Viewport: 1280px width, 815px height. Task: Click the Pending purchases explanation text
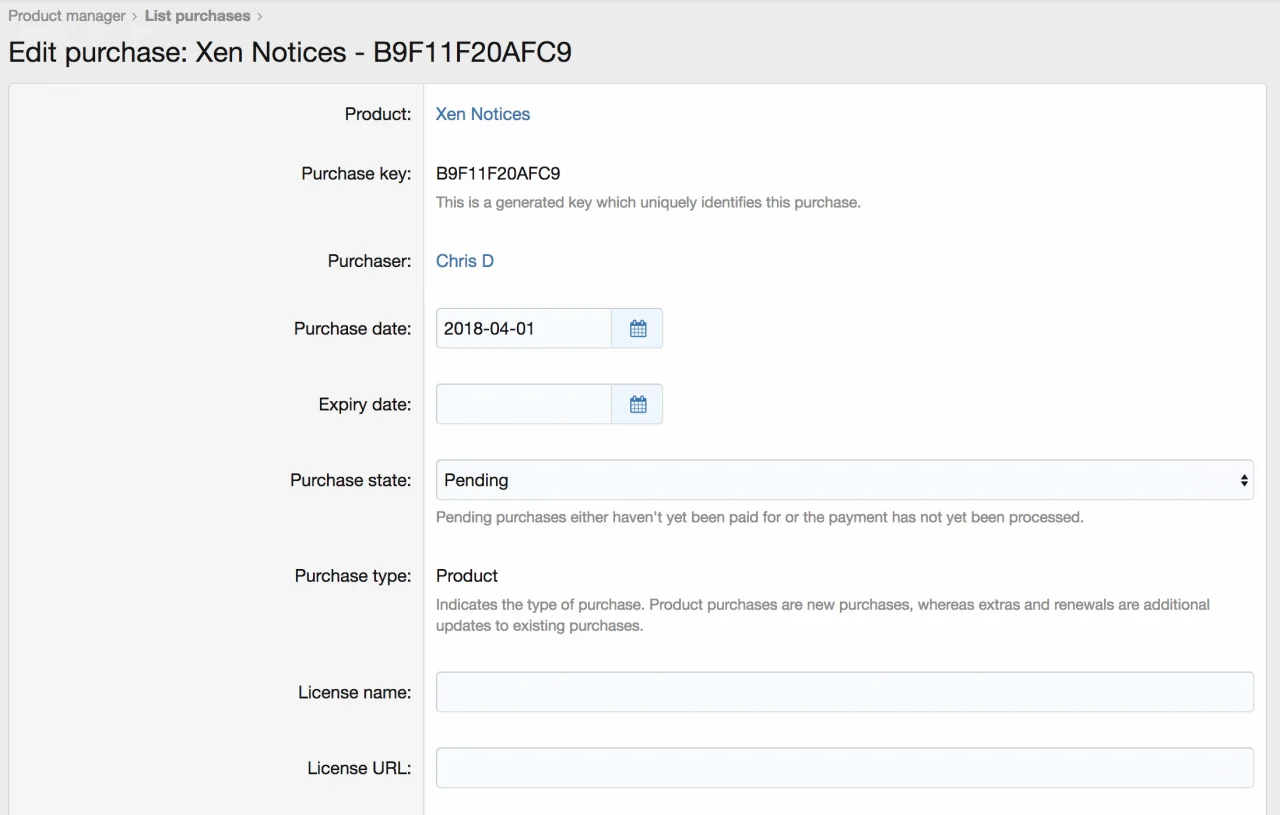point(759,518)
